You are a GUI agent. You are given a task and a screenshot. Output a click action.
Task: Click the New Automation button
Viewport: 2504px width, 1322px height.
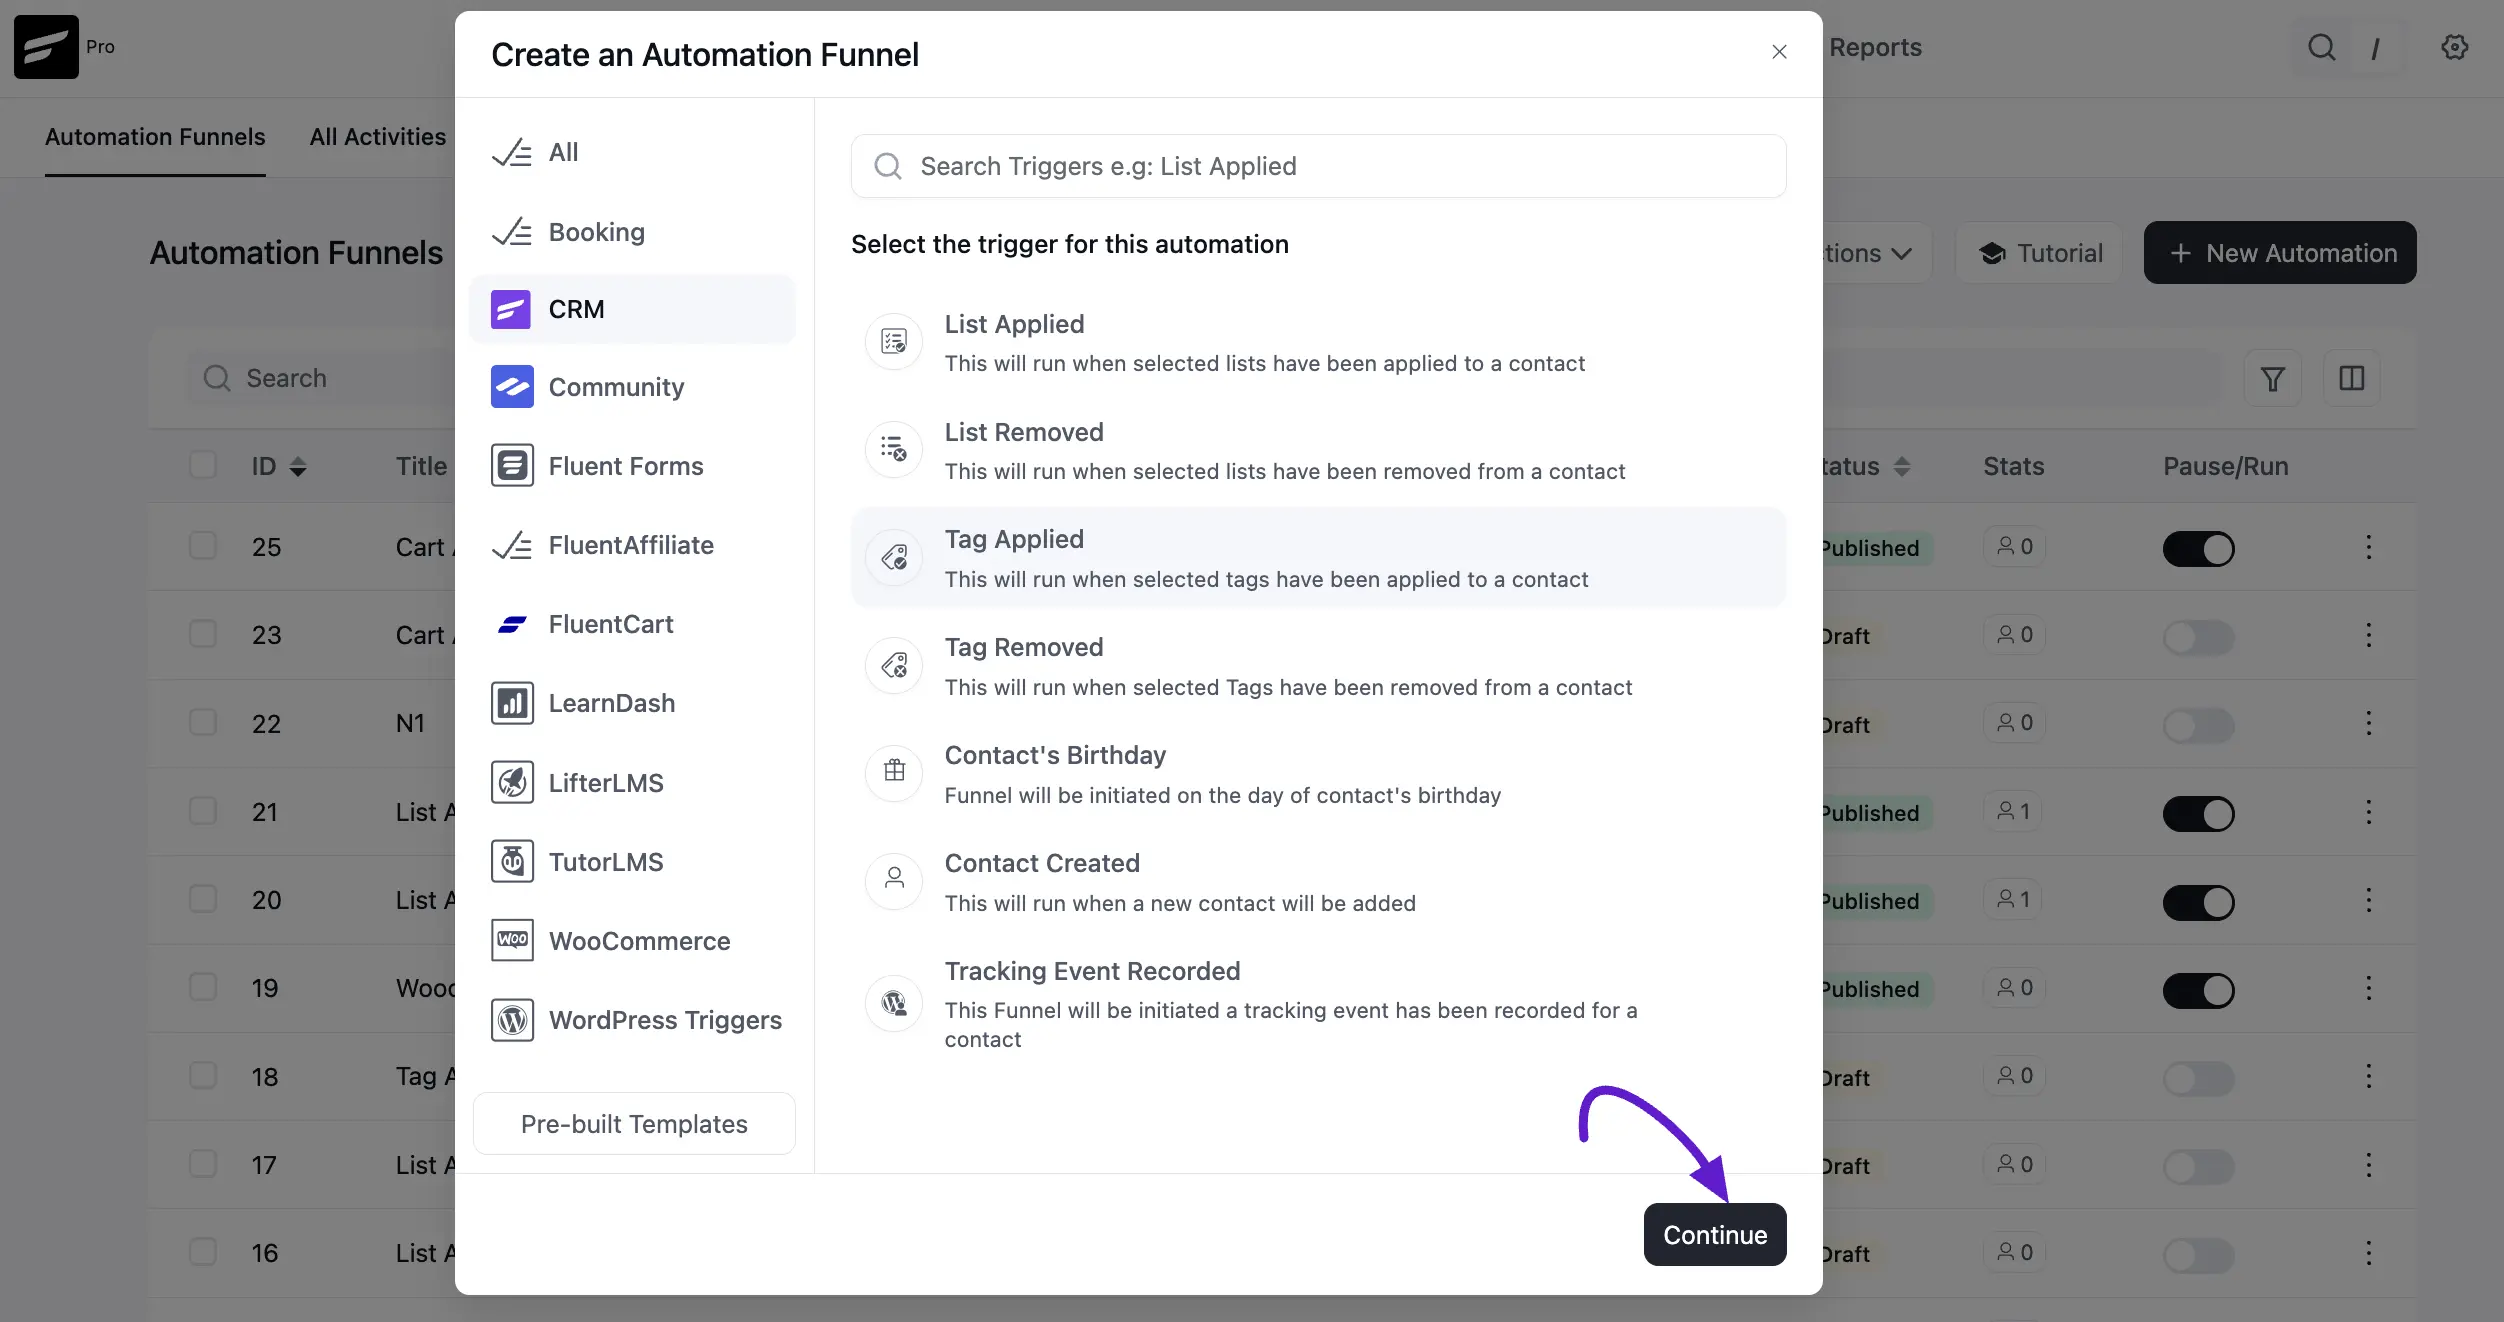pos(2280,253)
